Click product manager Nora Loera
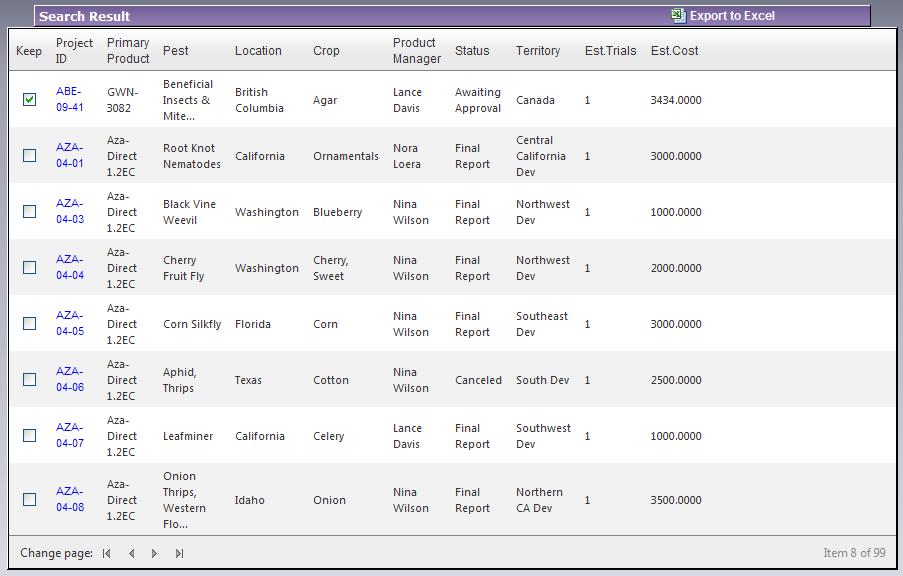 pos(407,156)
